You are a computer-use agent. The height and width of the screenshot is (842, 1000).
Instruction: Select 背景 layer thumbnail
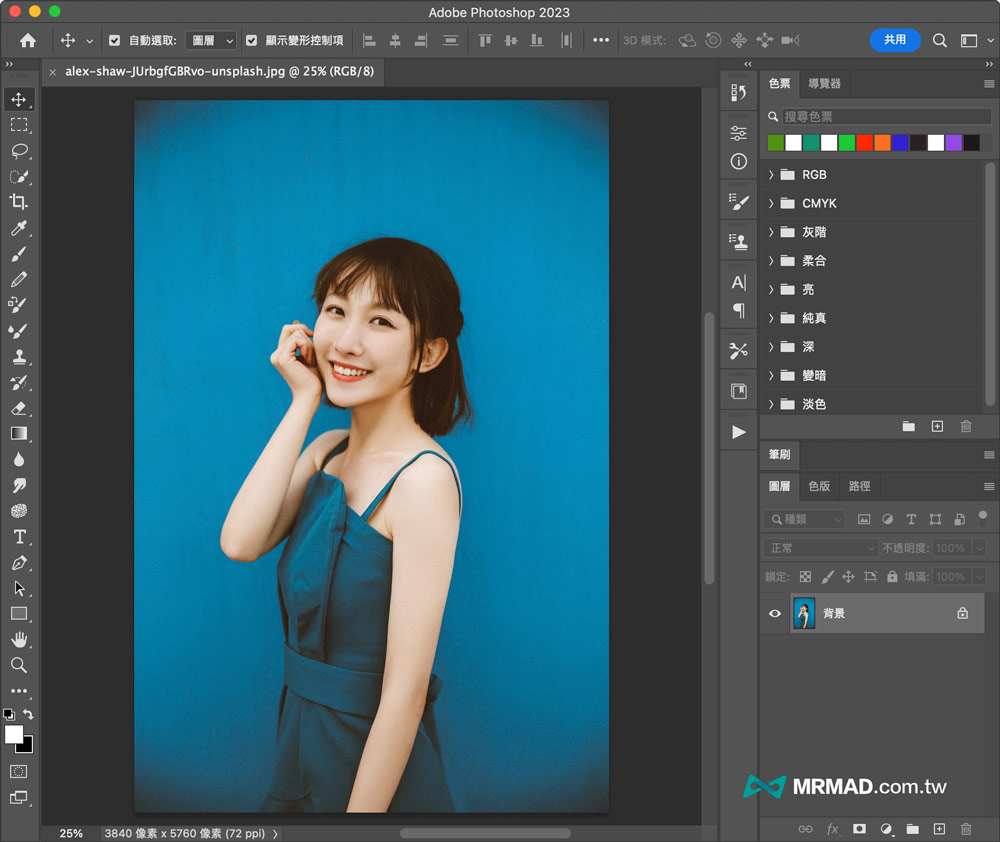pyautogui.click(x=804, y=613)
